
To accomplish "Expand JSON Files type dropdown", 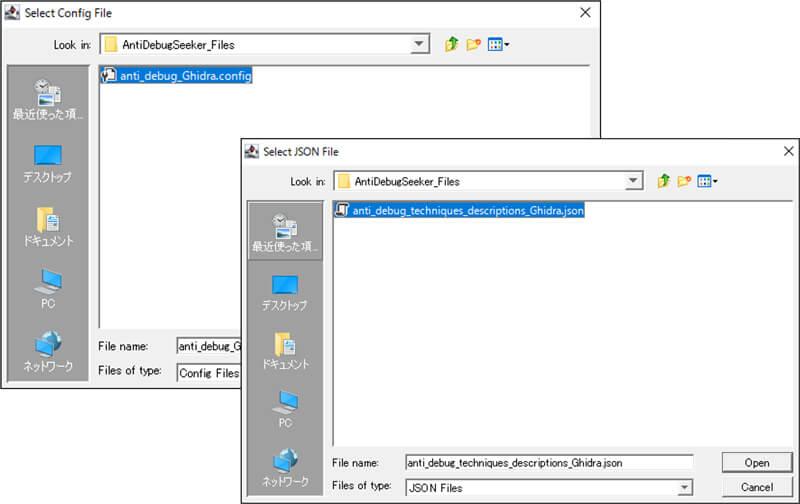I will [x=685, y=488].
